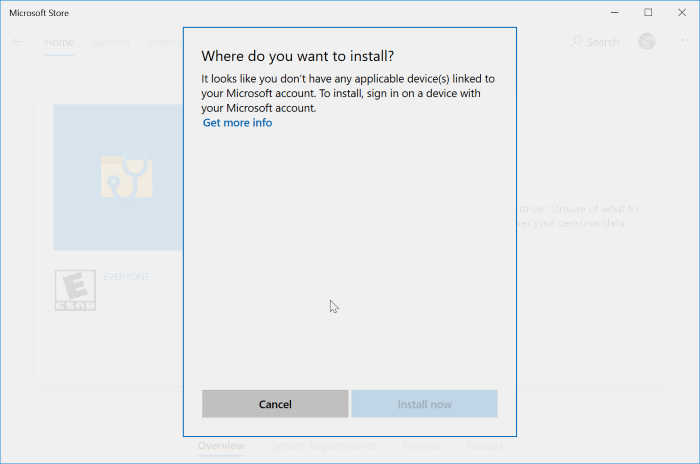Click the ESRB Everyone rating badge

point(75,290)
